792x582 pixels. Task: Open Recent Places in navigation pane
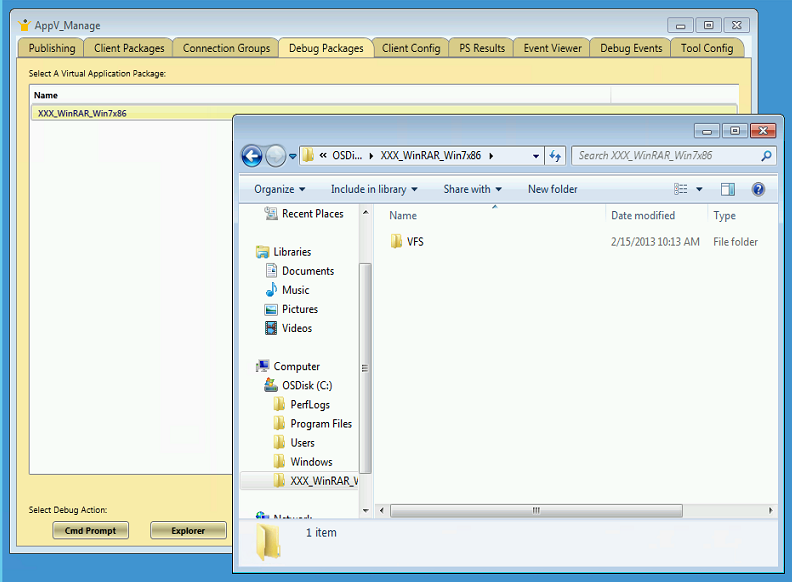[313, 214]
